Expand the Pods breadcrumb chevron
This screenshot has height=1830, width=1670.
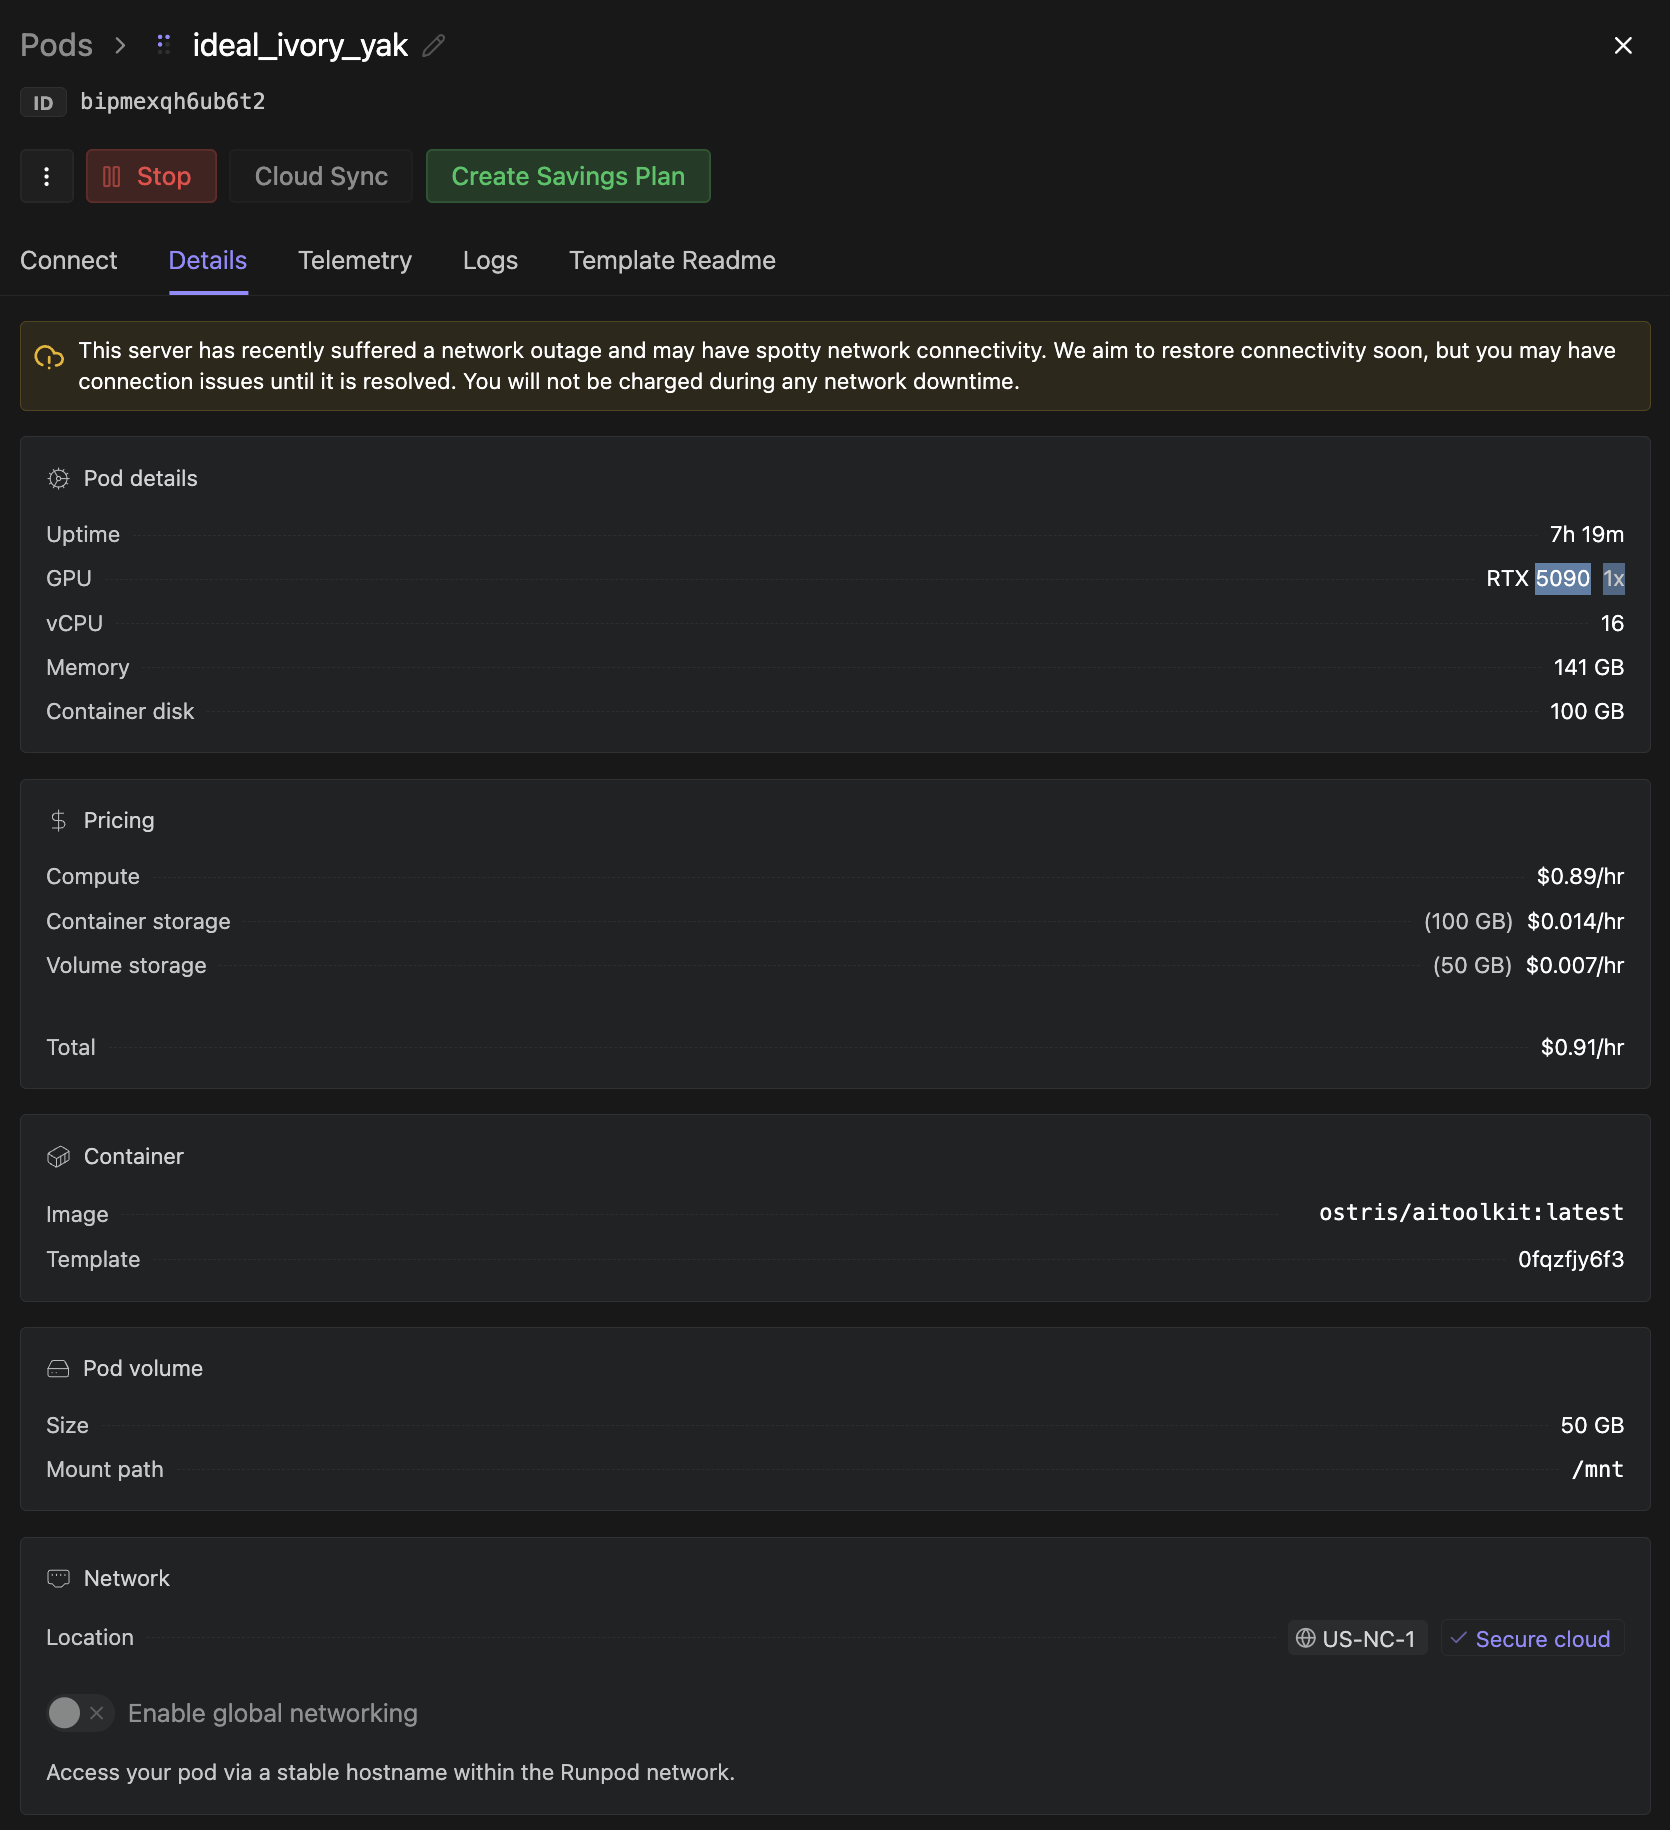119,45
